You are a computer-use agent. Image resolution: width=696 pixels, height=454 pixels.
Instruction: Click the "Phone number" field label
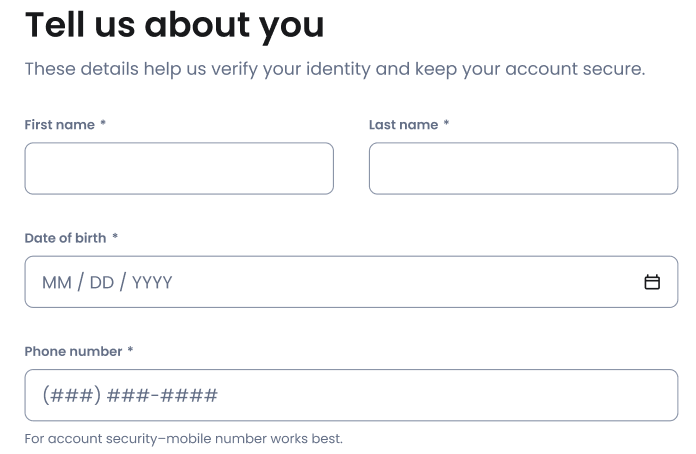(73, 351)
